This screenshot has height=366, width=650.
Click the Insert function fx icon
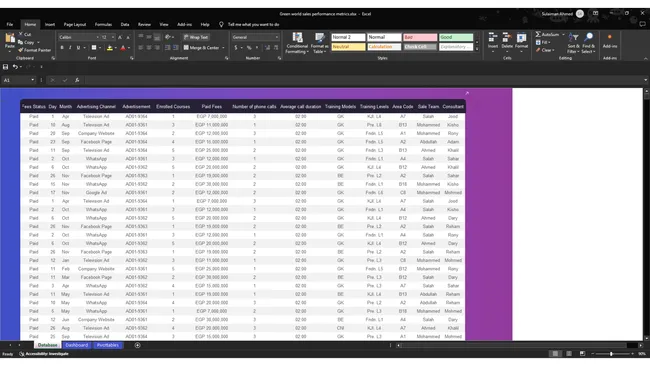click(77, 80)
